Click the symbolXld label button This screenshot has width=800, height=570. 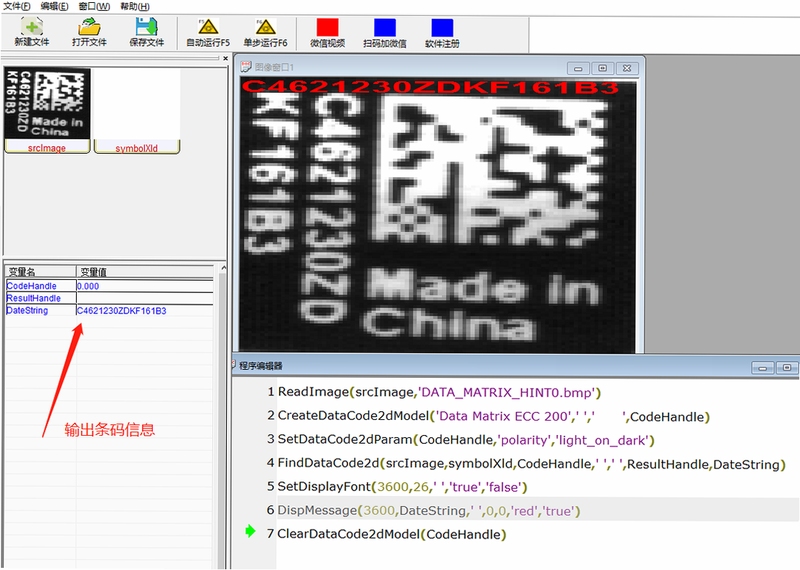point(137,147)
